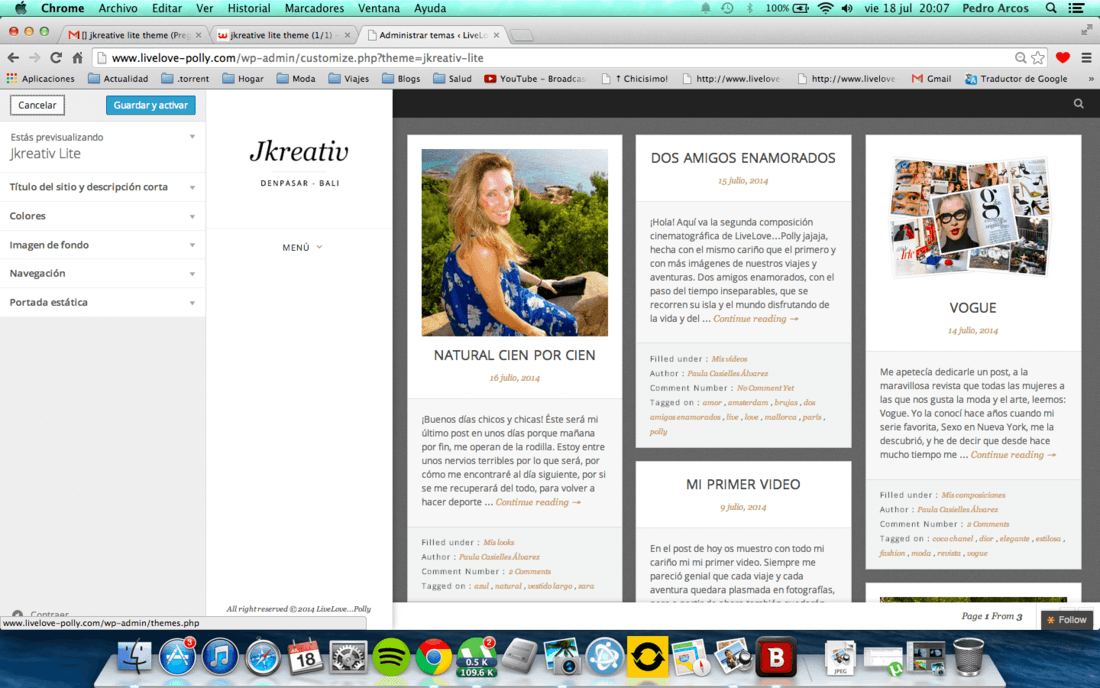Image resolution: width=1100 pixels, height=688 pixels.
Task: Follow the Continue reading link in the VOGUE post
Action: click(x=1013, y=455)
